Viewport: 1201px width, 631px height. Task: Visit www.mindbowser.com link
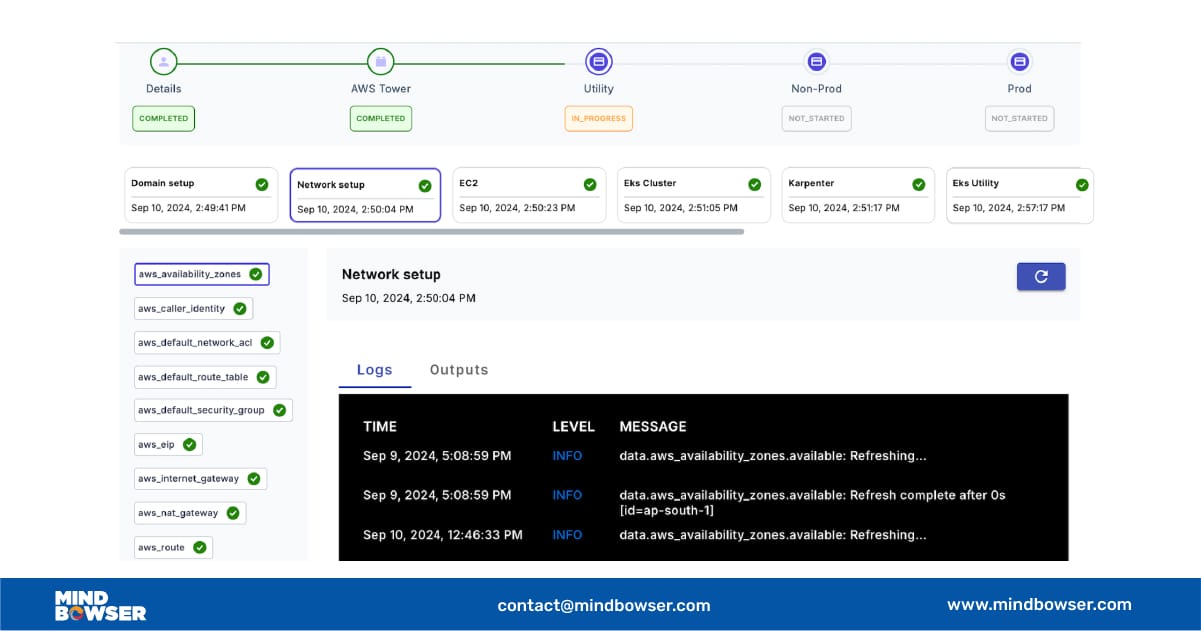(x=1039, y=604)
